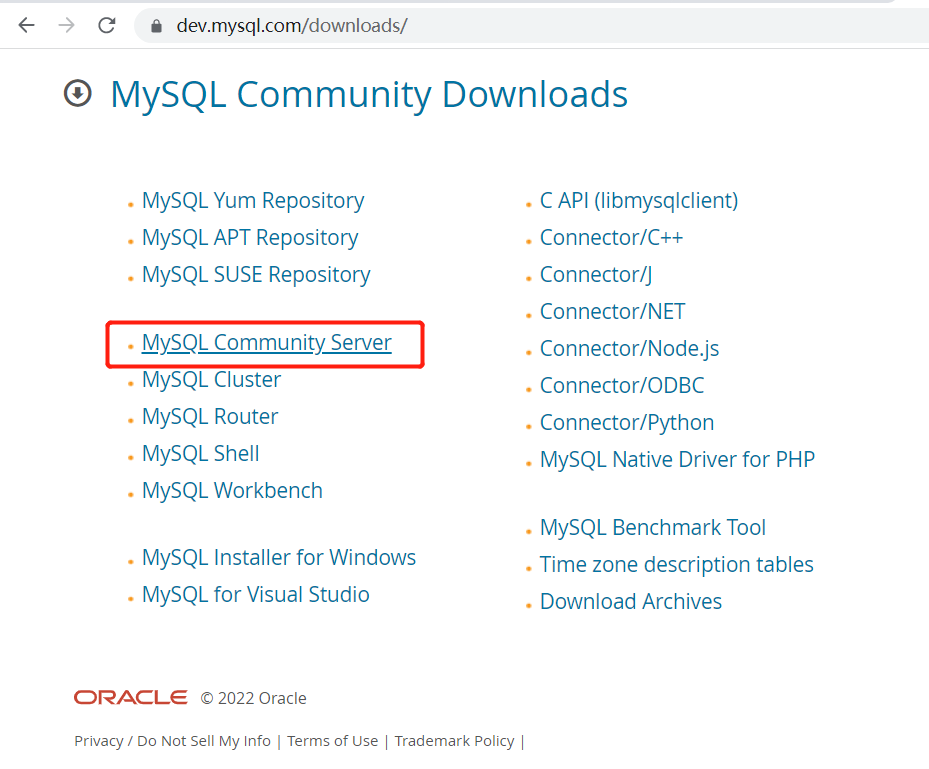Go to the MySQL Router downloads

pos(210,416)
